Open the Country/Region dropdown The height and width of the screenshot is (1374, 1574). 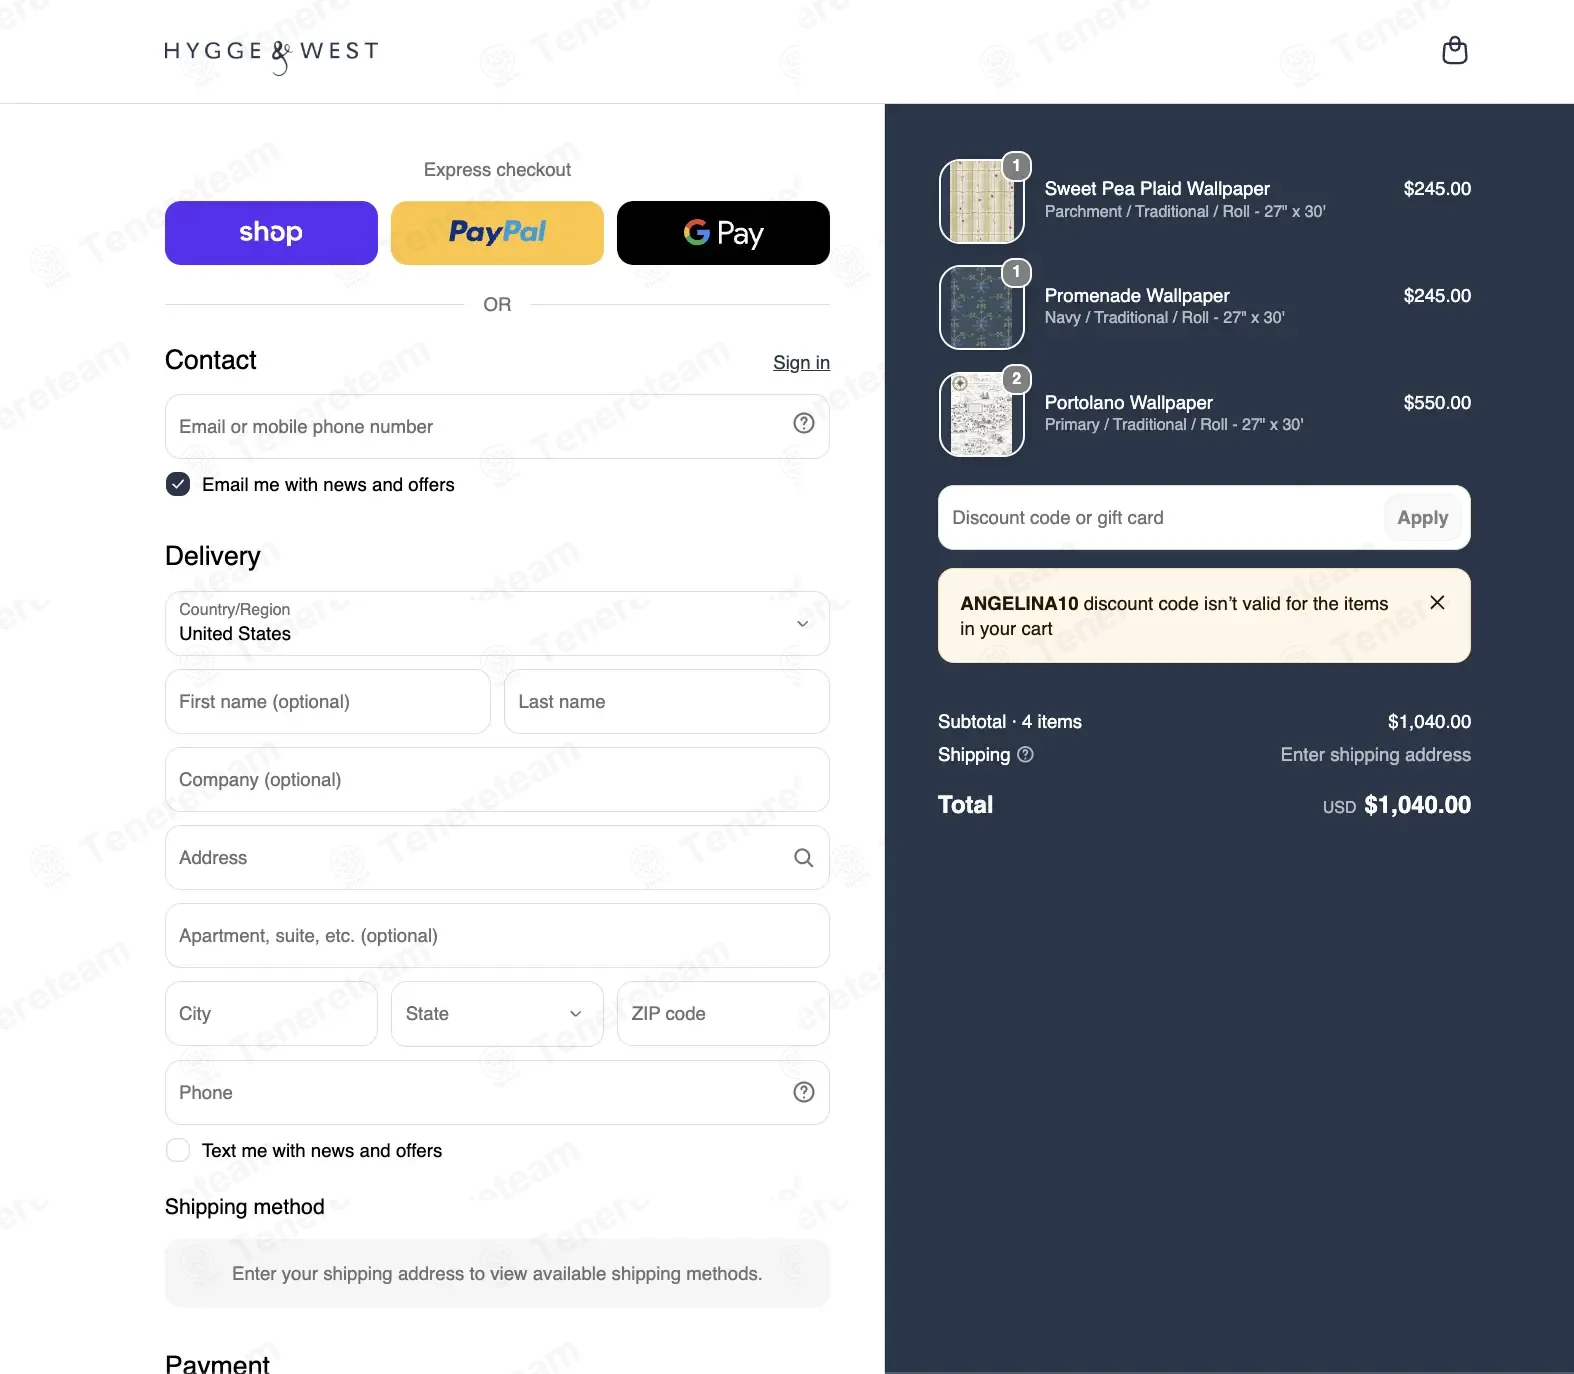(x=497, y=623)
